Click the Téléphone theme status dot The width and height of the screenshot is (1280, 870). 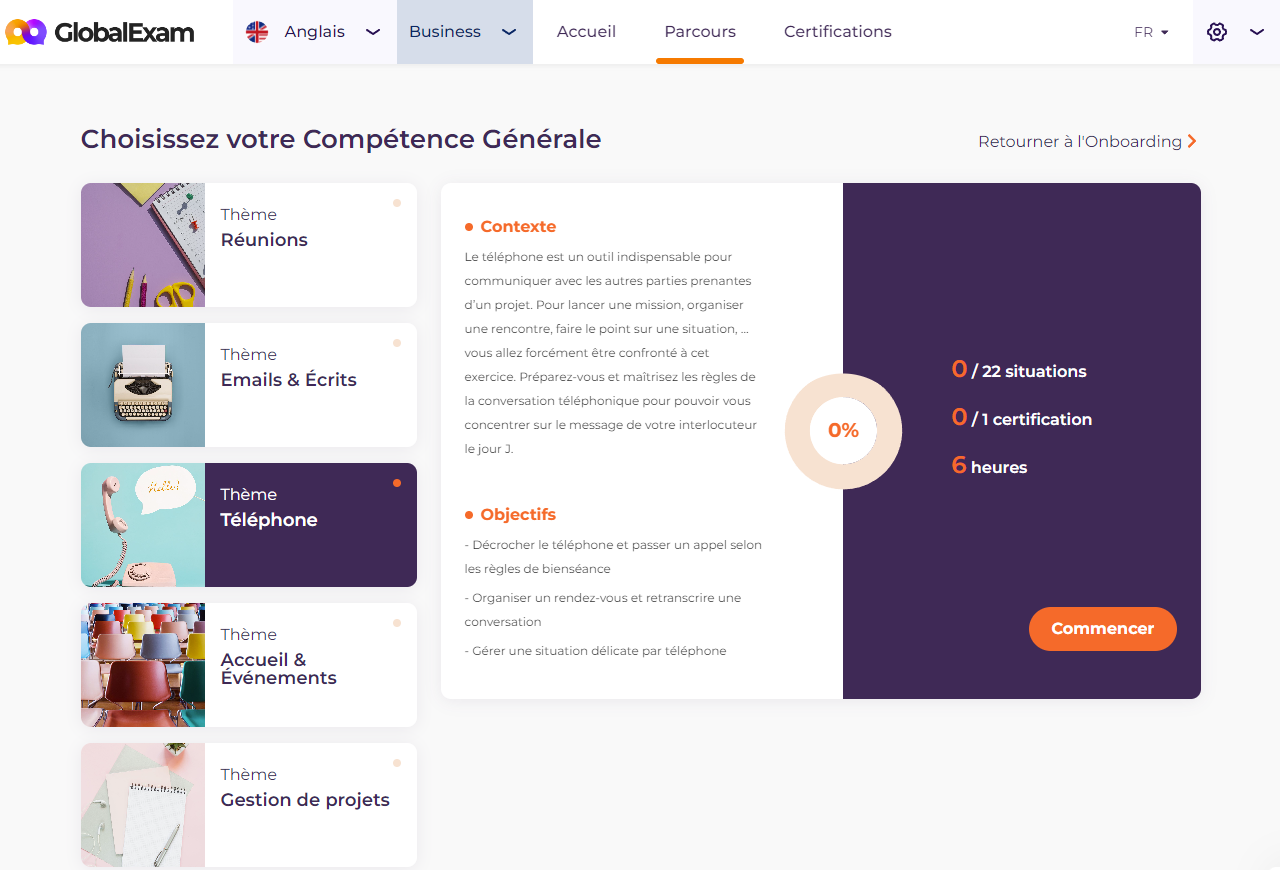point(397,483)
